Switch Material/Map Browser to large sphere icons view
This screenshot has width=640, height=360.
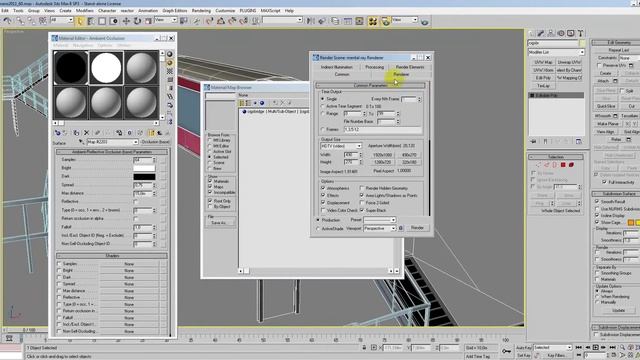click(262, 103)
